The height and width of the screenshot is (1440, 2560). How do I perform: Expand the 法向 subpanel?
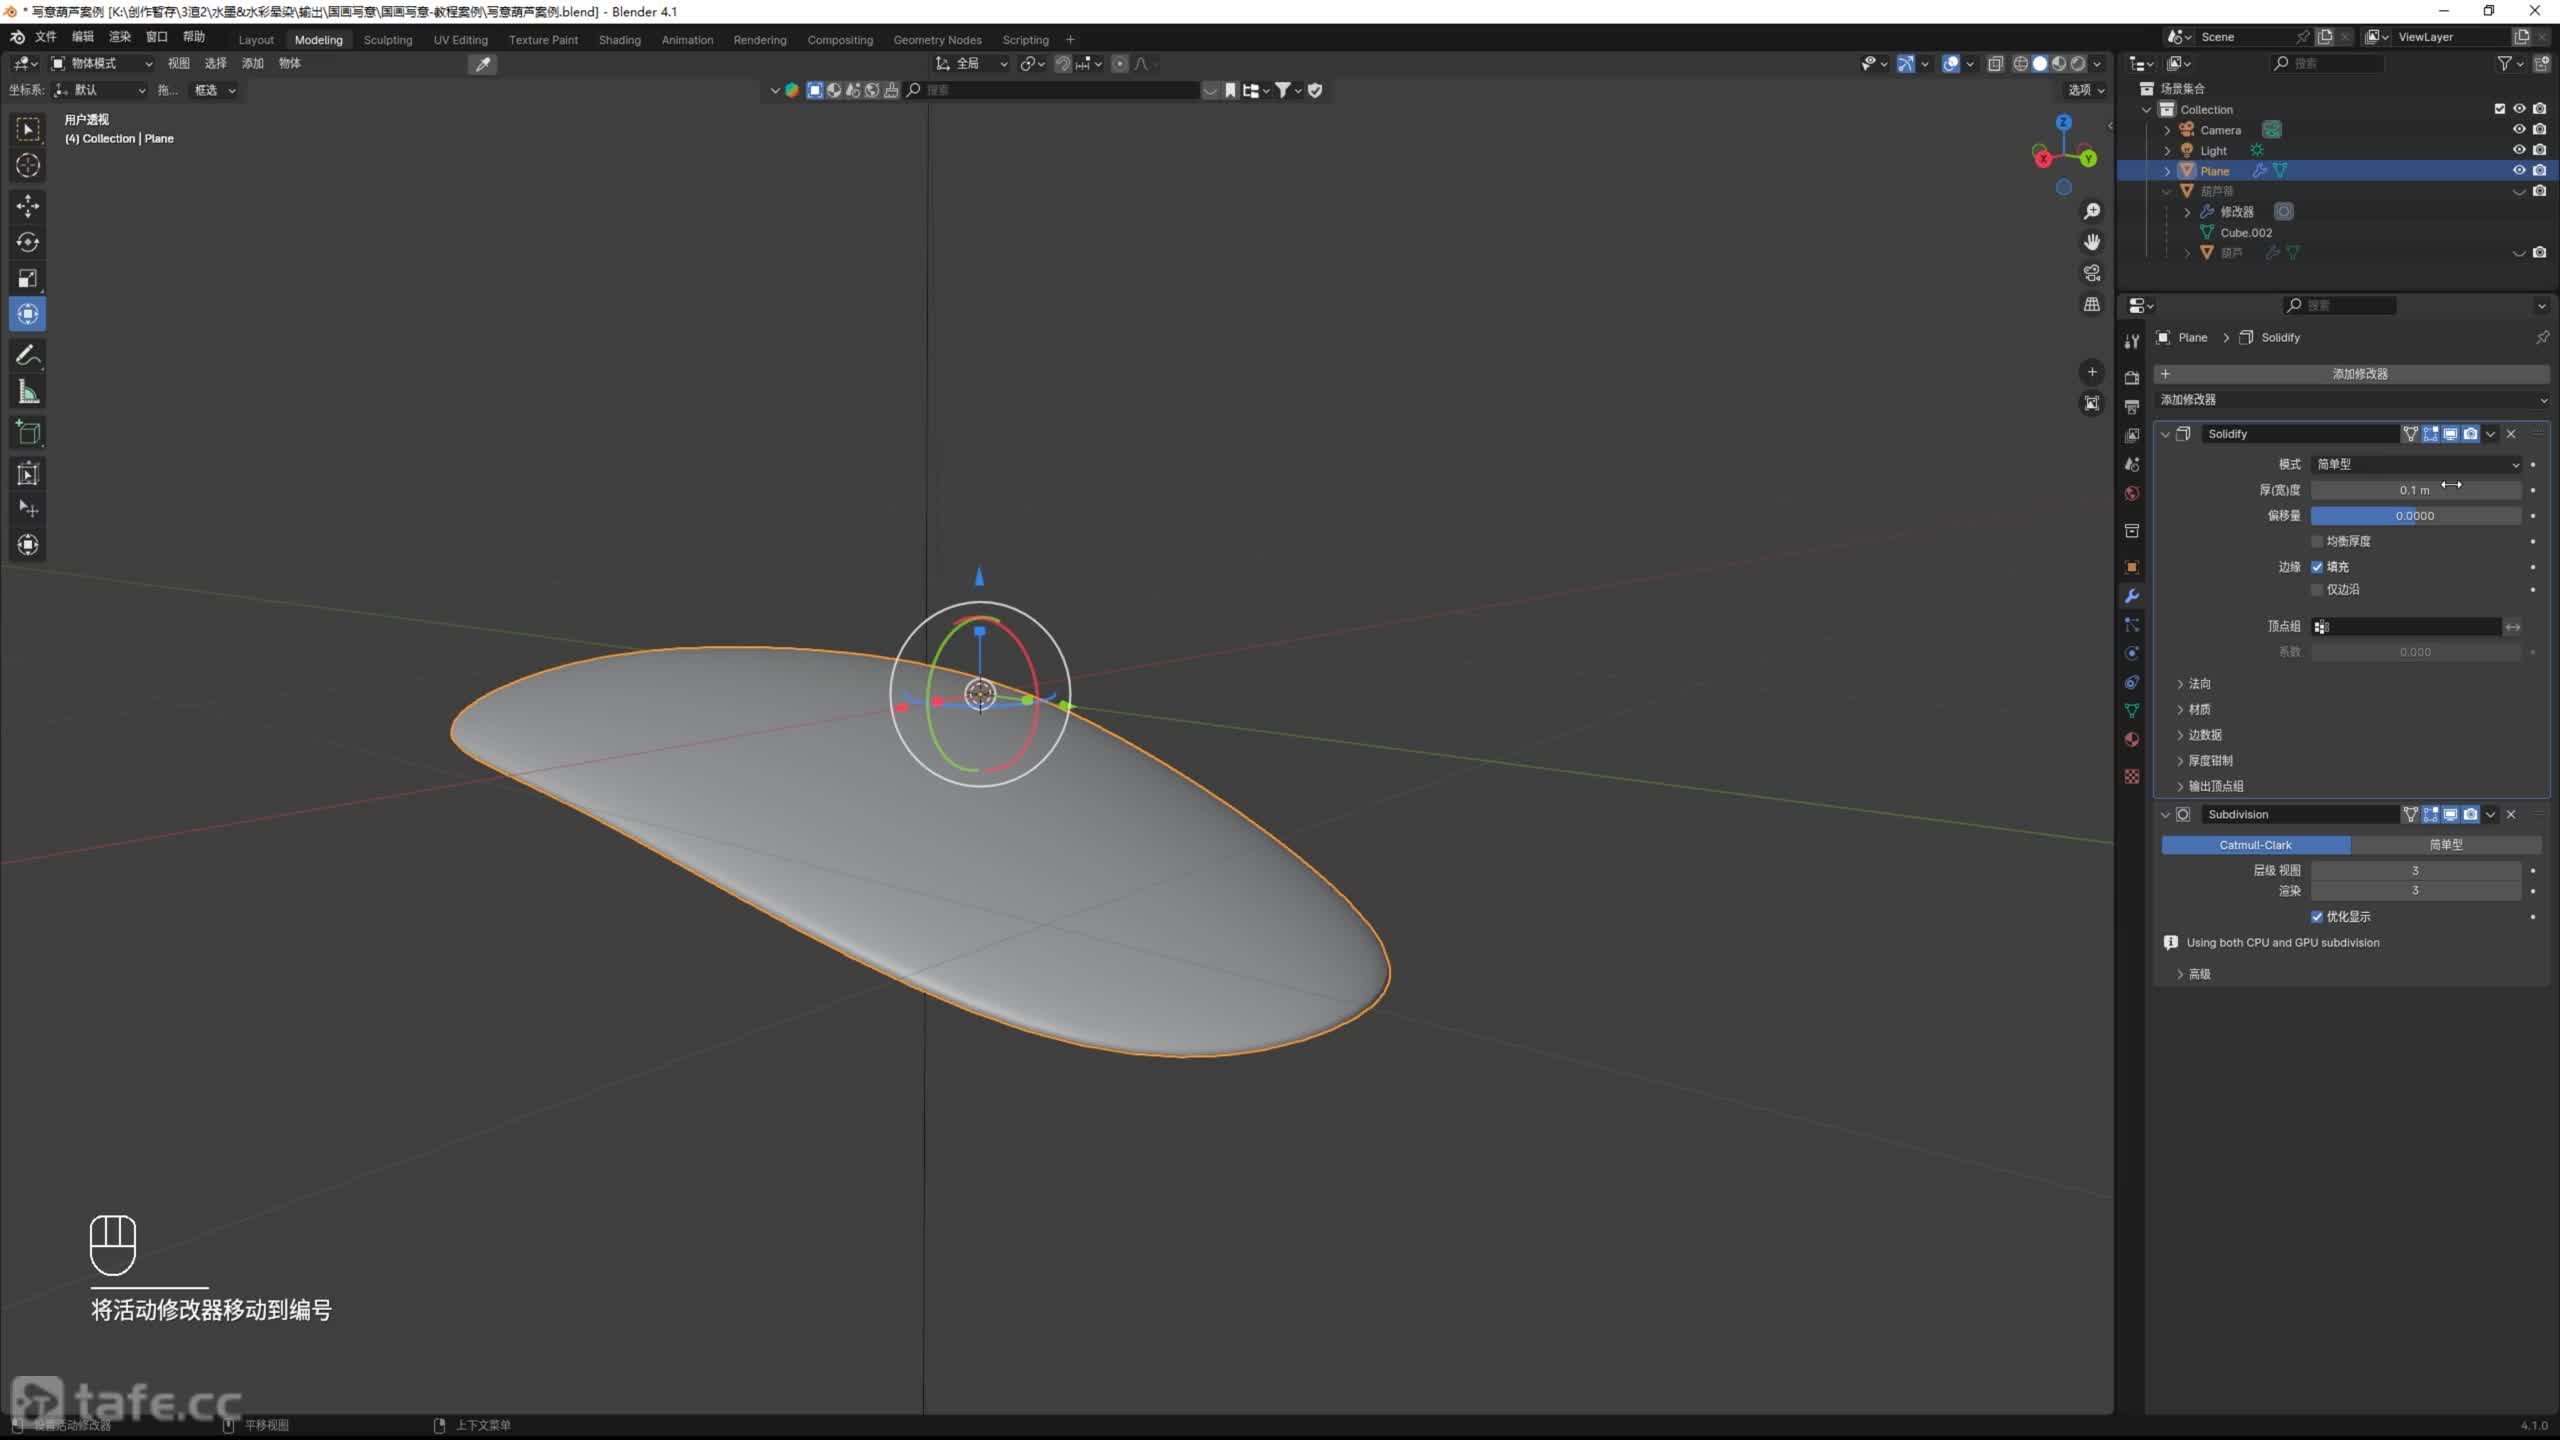[x=2198, y=684]
